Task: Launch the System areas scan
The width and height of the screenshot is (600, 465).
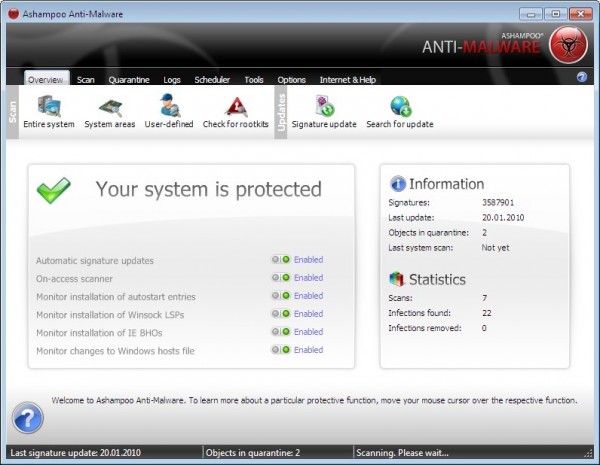Action: pyautogui.click(x=110, y=111)
